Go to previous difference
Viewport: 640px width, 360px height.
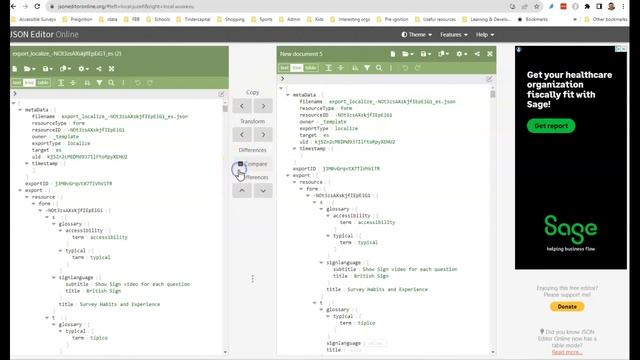(242, 191)
